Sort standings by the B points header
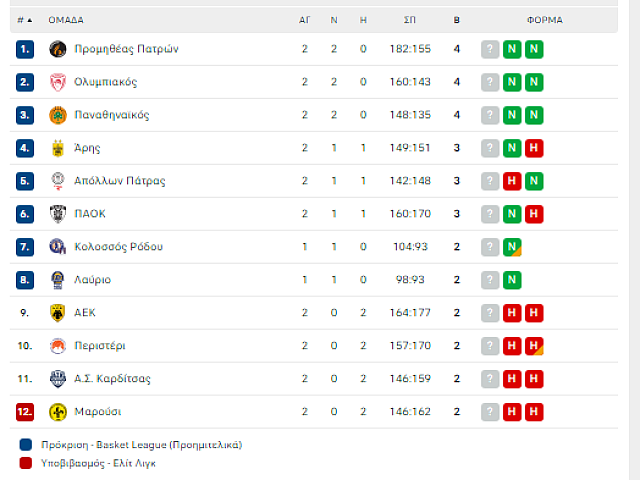 coord(457,20)
